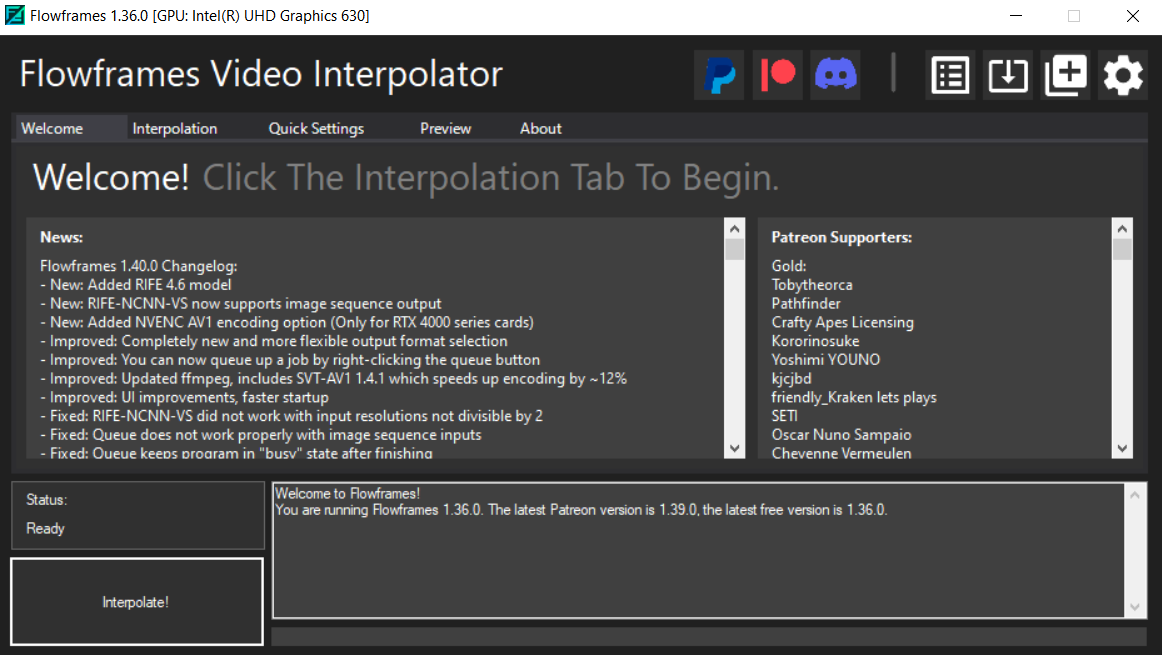Click the 'Pathfinder' supporter name

point(806,304)
